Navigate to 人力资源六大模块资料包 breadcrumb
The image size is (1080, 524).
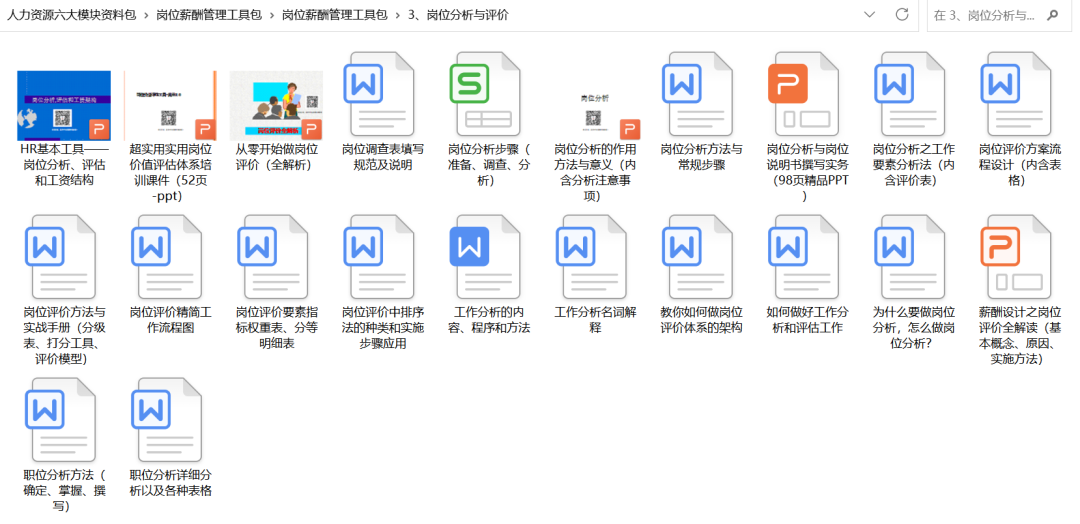tap(72, 15)
